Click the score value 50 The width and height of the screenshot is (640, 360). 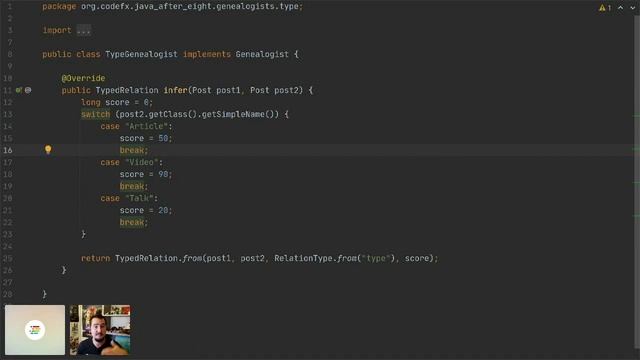pos(163,138)
